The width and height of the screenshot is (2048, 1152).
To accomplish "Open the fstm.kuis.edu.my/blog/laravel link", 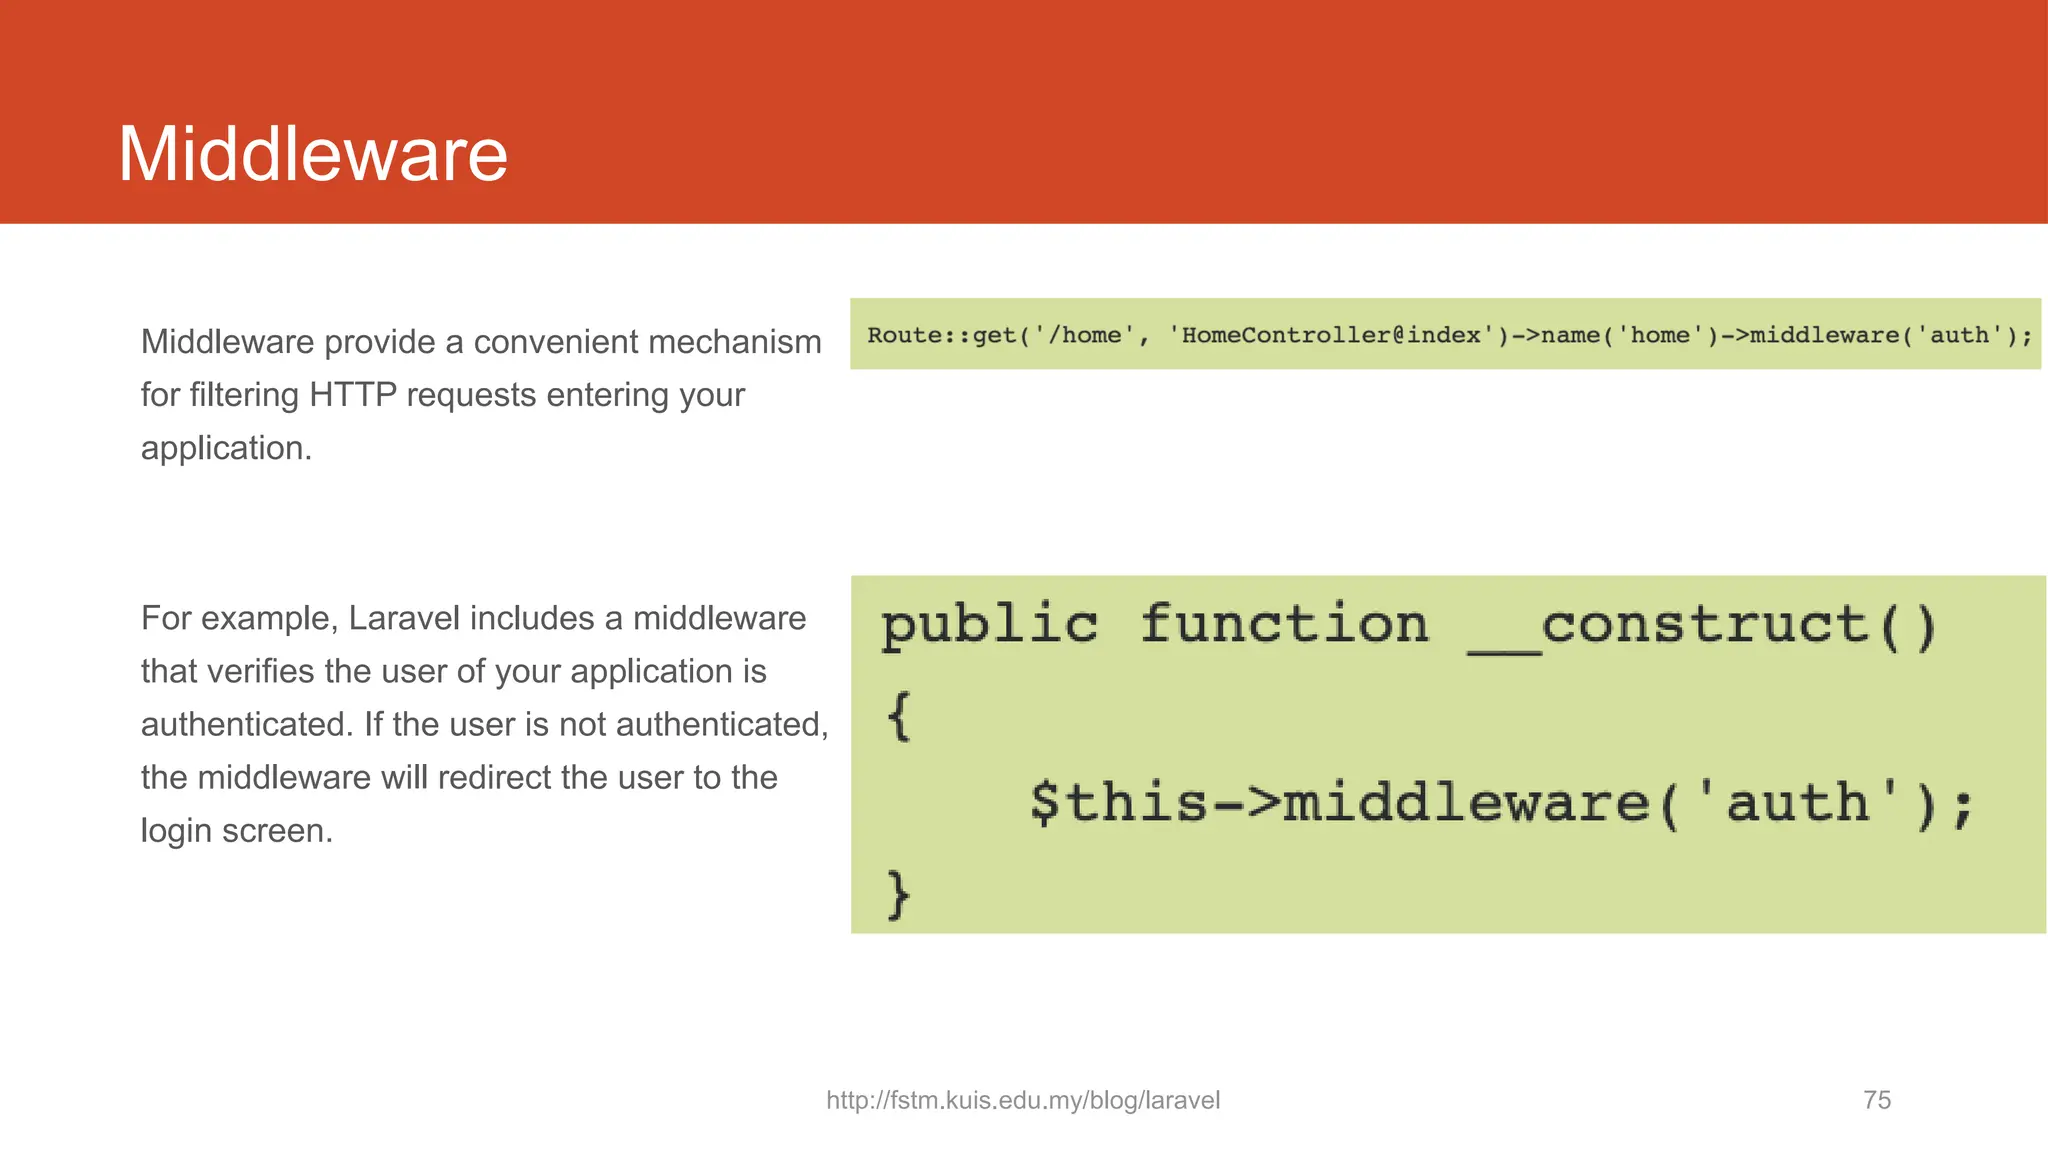I will 1023,1100.
